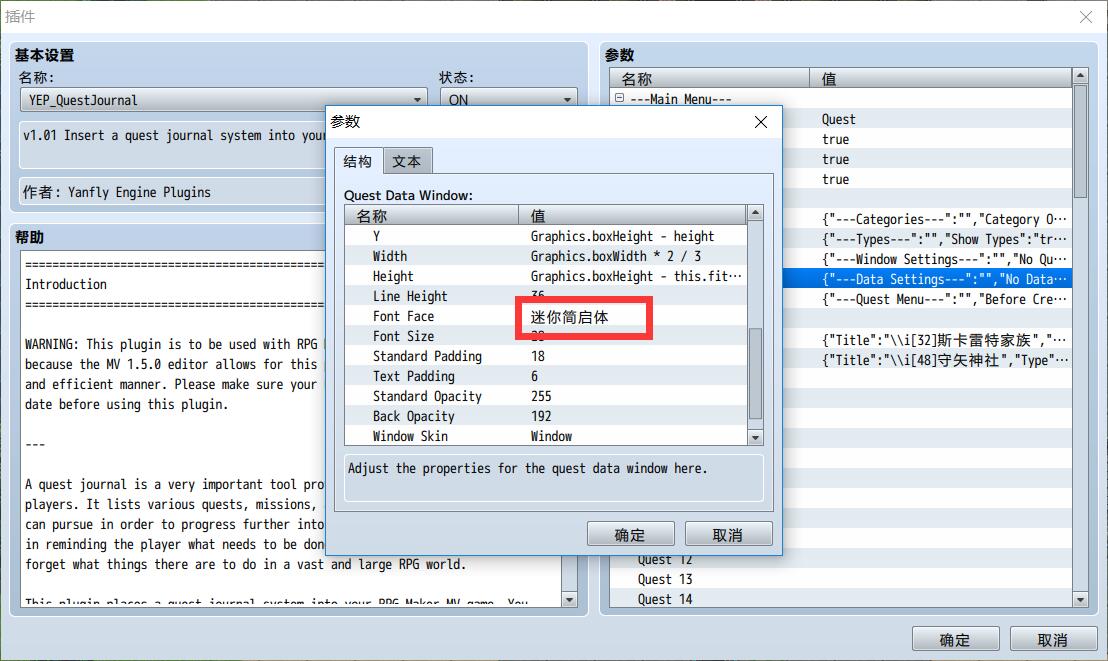Select the ---Window Settings--- parameter row
The image size is (1108, 661).
click(x=927, y=259)
